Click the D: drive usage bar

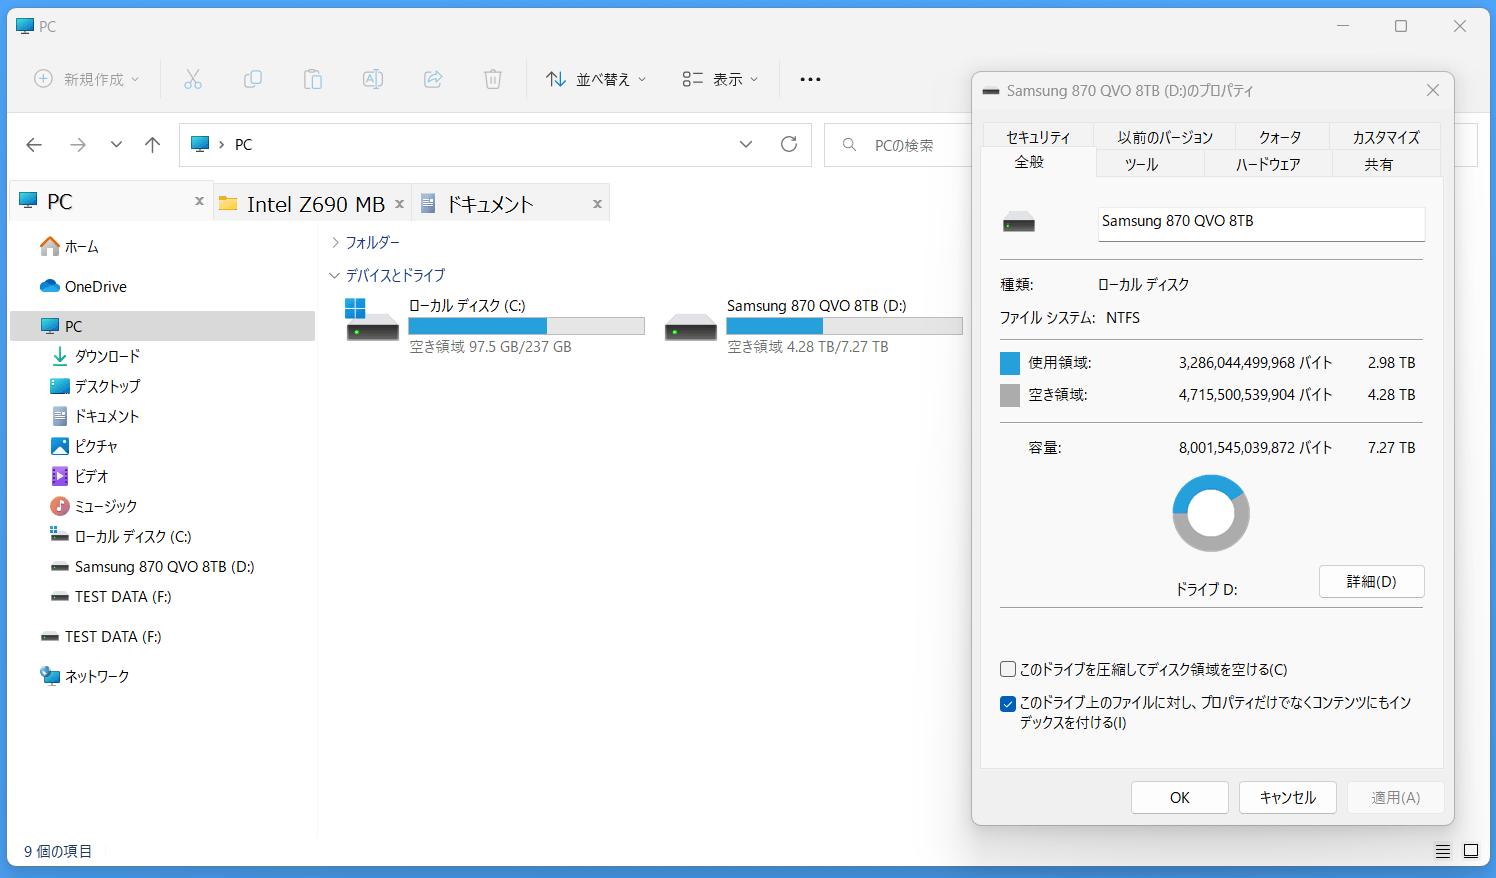tap(844, 326)
